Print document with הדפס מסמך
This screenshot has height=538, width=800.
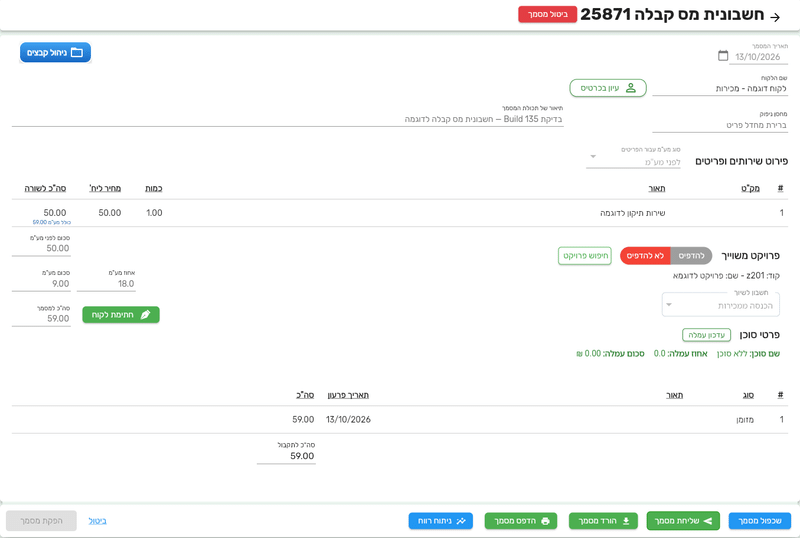coord(521,521)
